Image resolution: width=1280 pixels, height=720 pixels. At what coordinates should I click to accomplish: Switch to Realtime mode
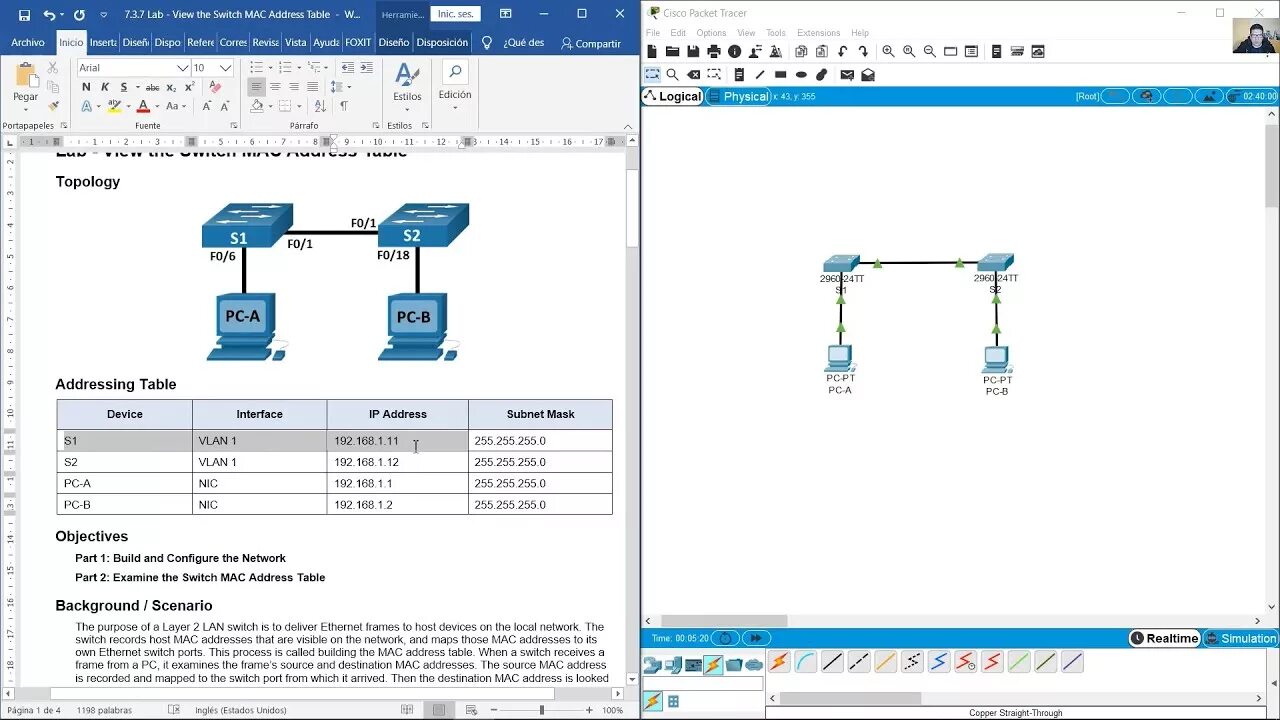[x=1164, y=638]
